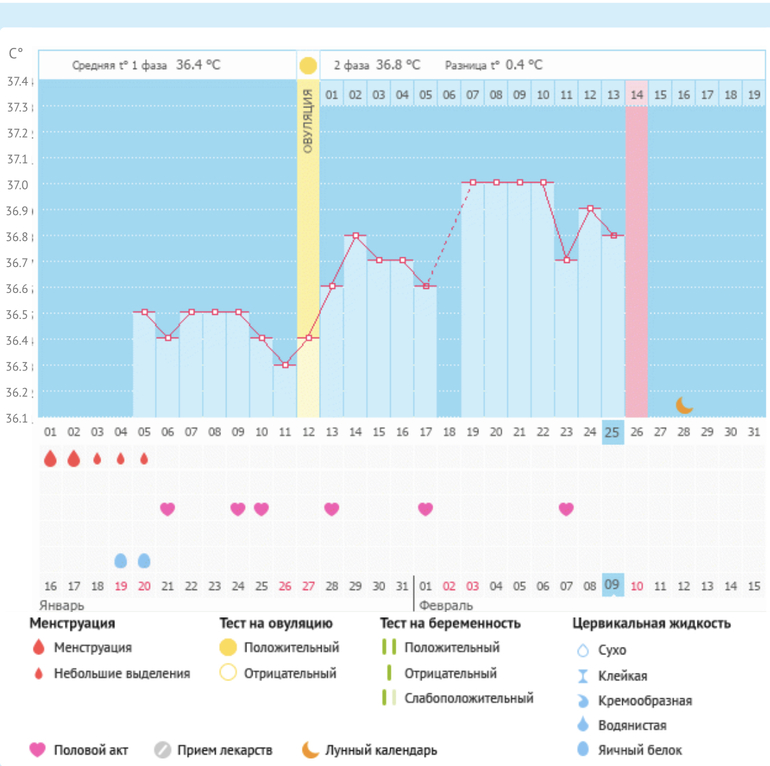
Task: Click the gray 'Прием лекарств' legend icon
Action: (163, 750)
